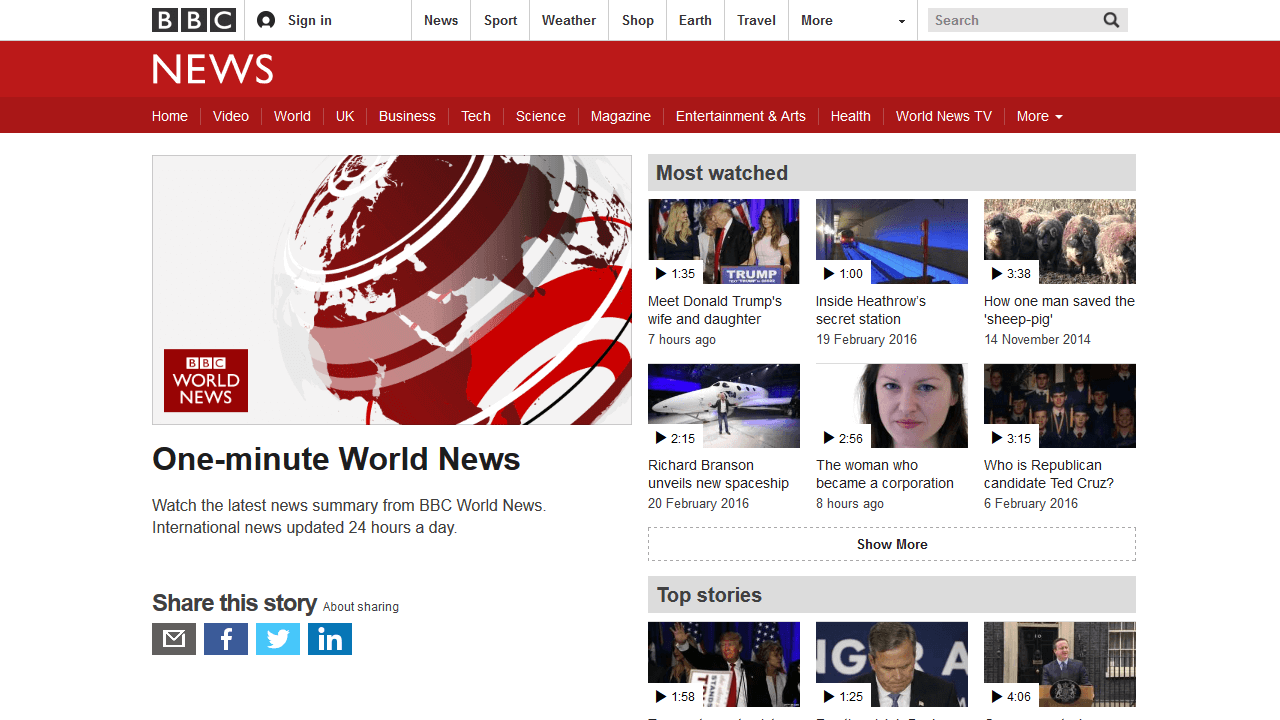
Task: Open the News tab in top bar
Action: pos(441,20)
